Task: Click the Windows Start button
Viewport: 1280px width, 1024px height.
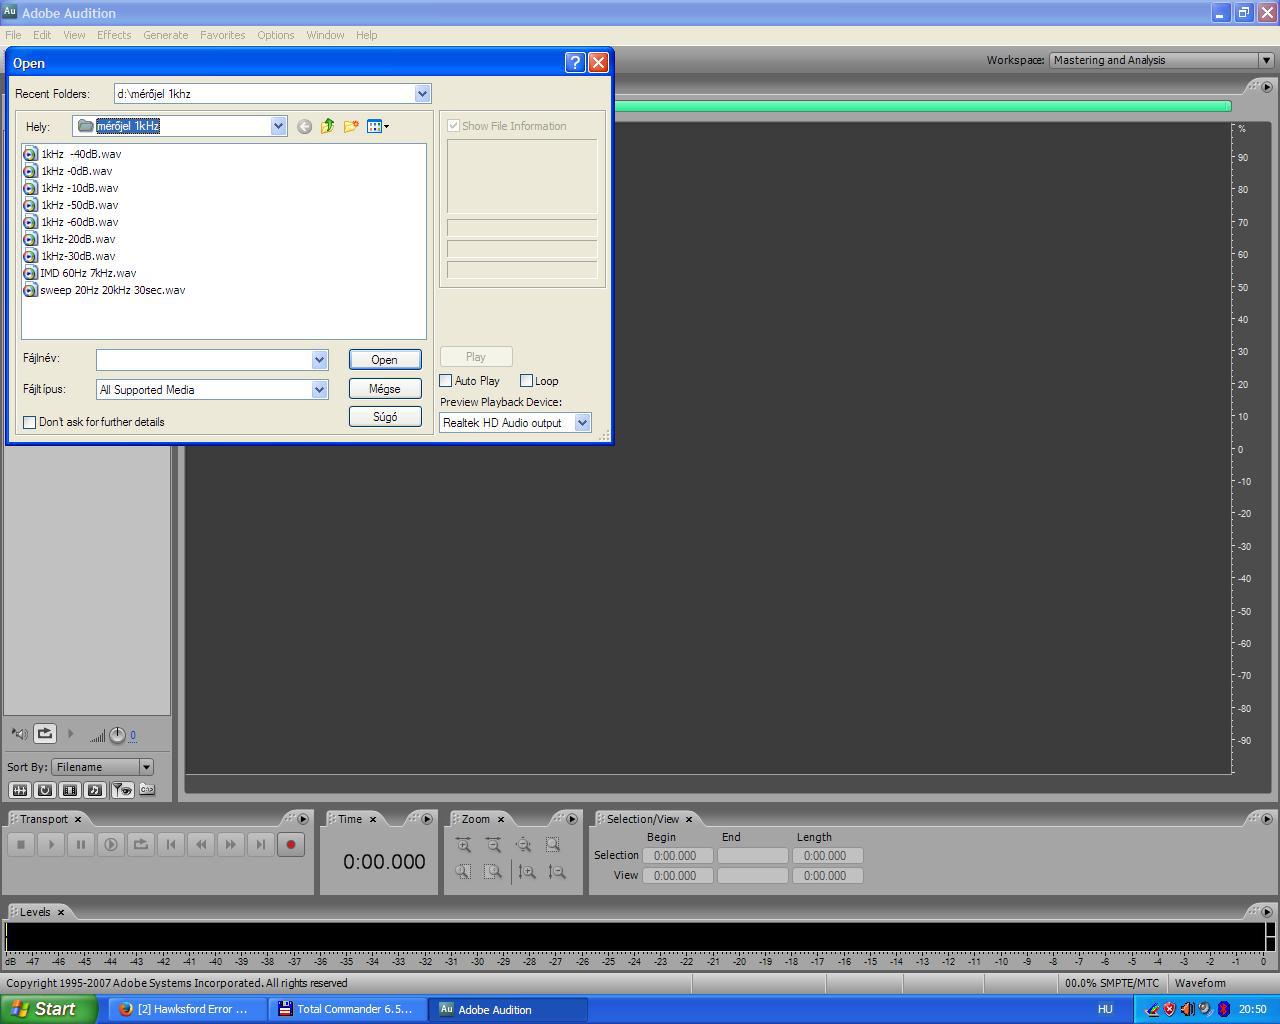Action: point(46,1009)
